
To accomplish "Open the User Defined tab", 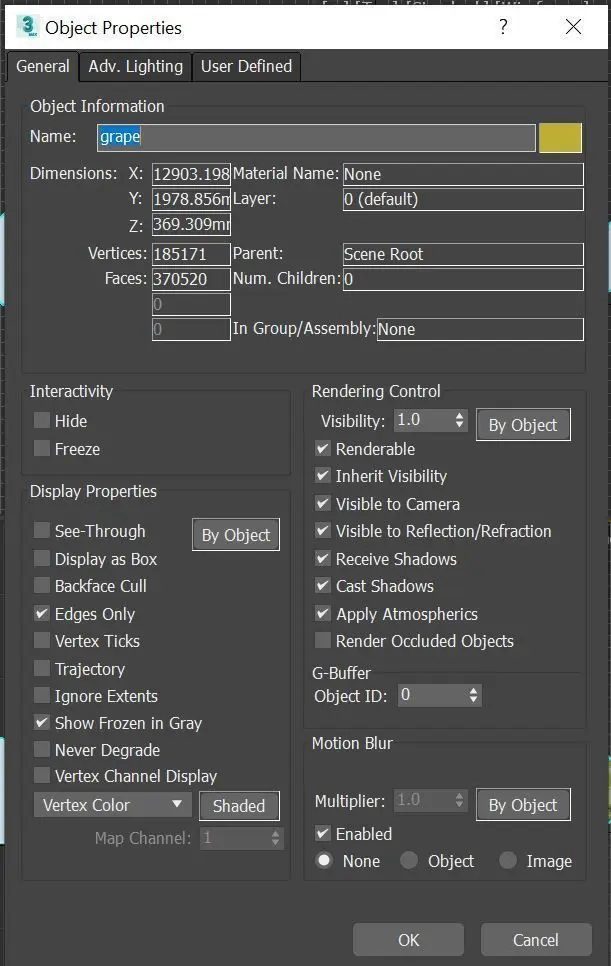I will tap(246, 66).
